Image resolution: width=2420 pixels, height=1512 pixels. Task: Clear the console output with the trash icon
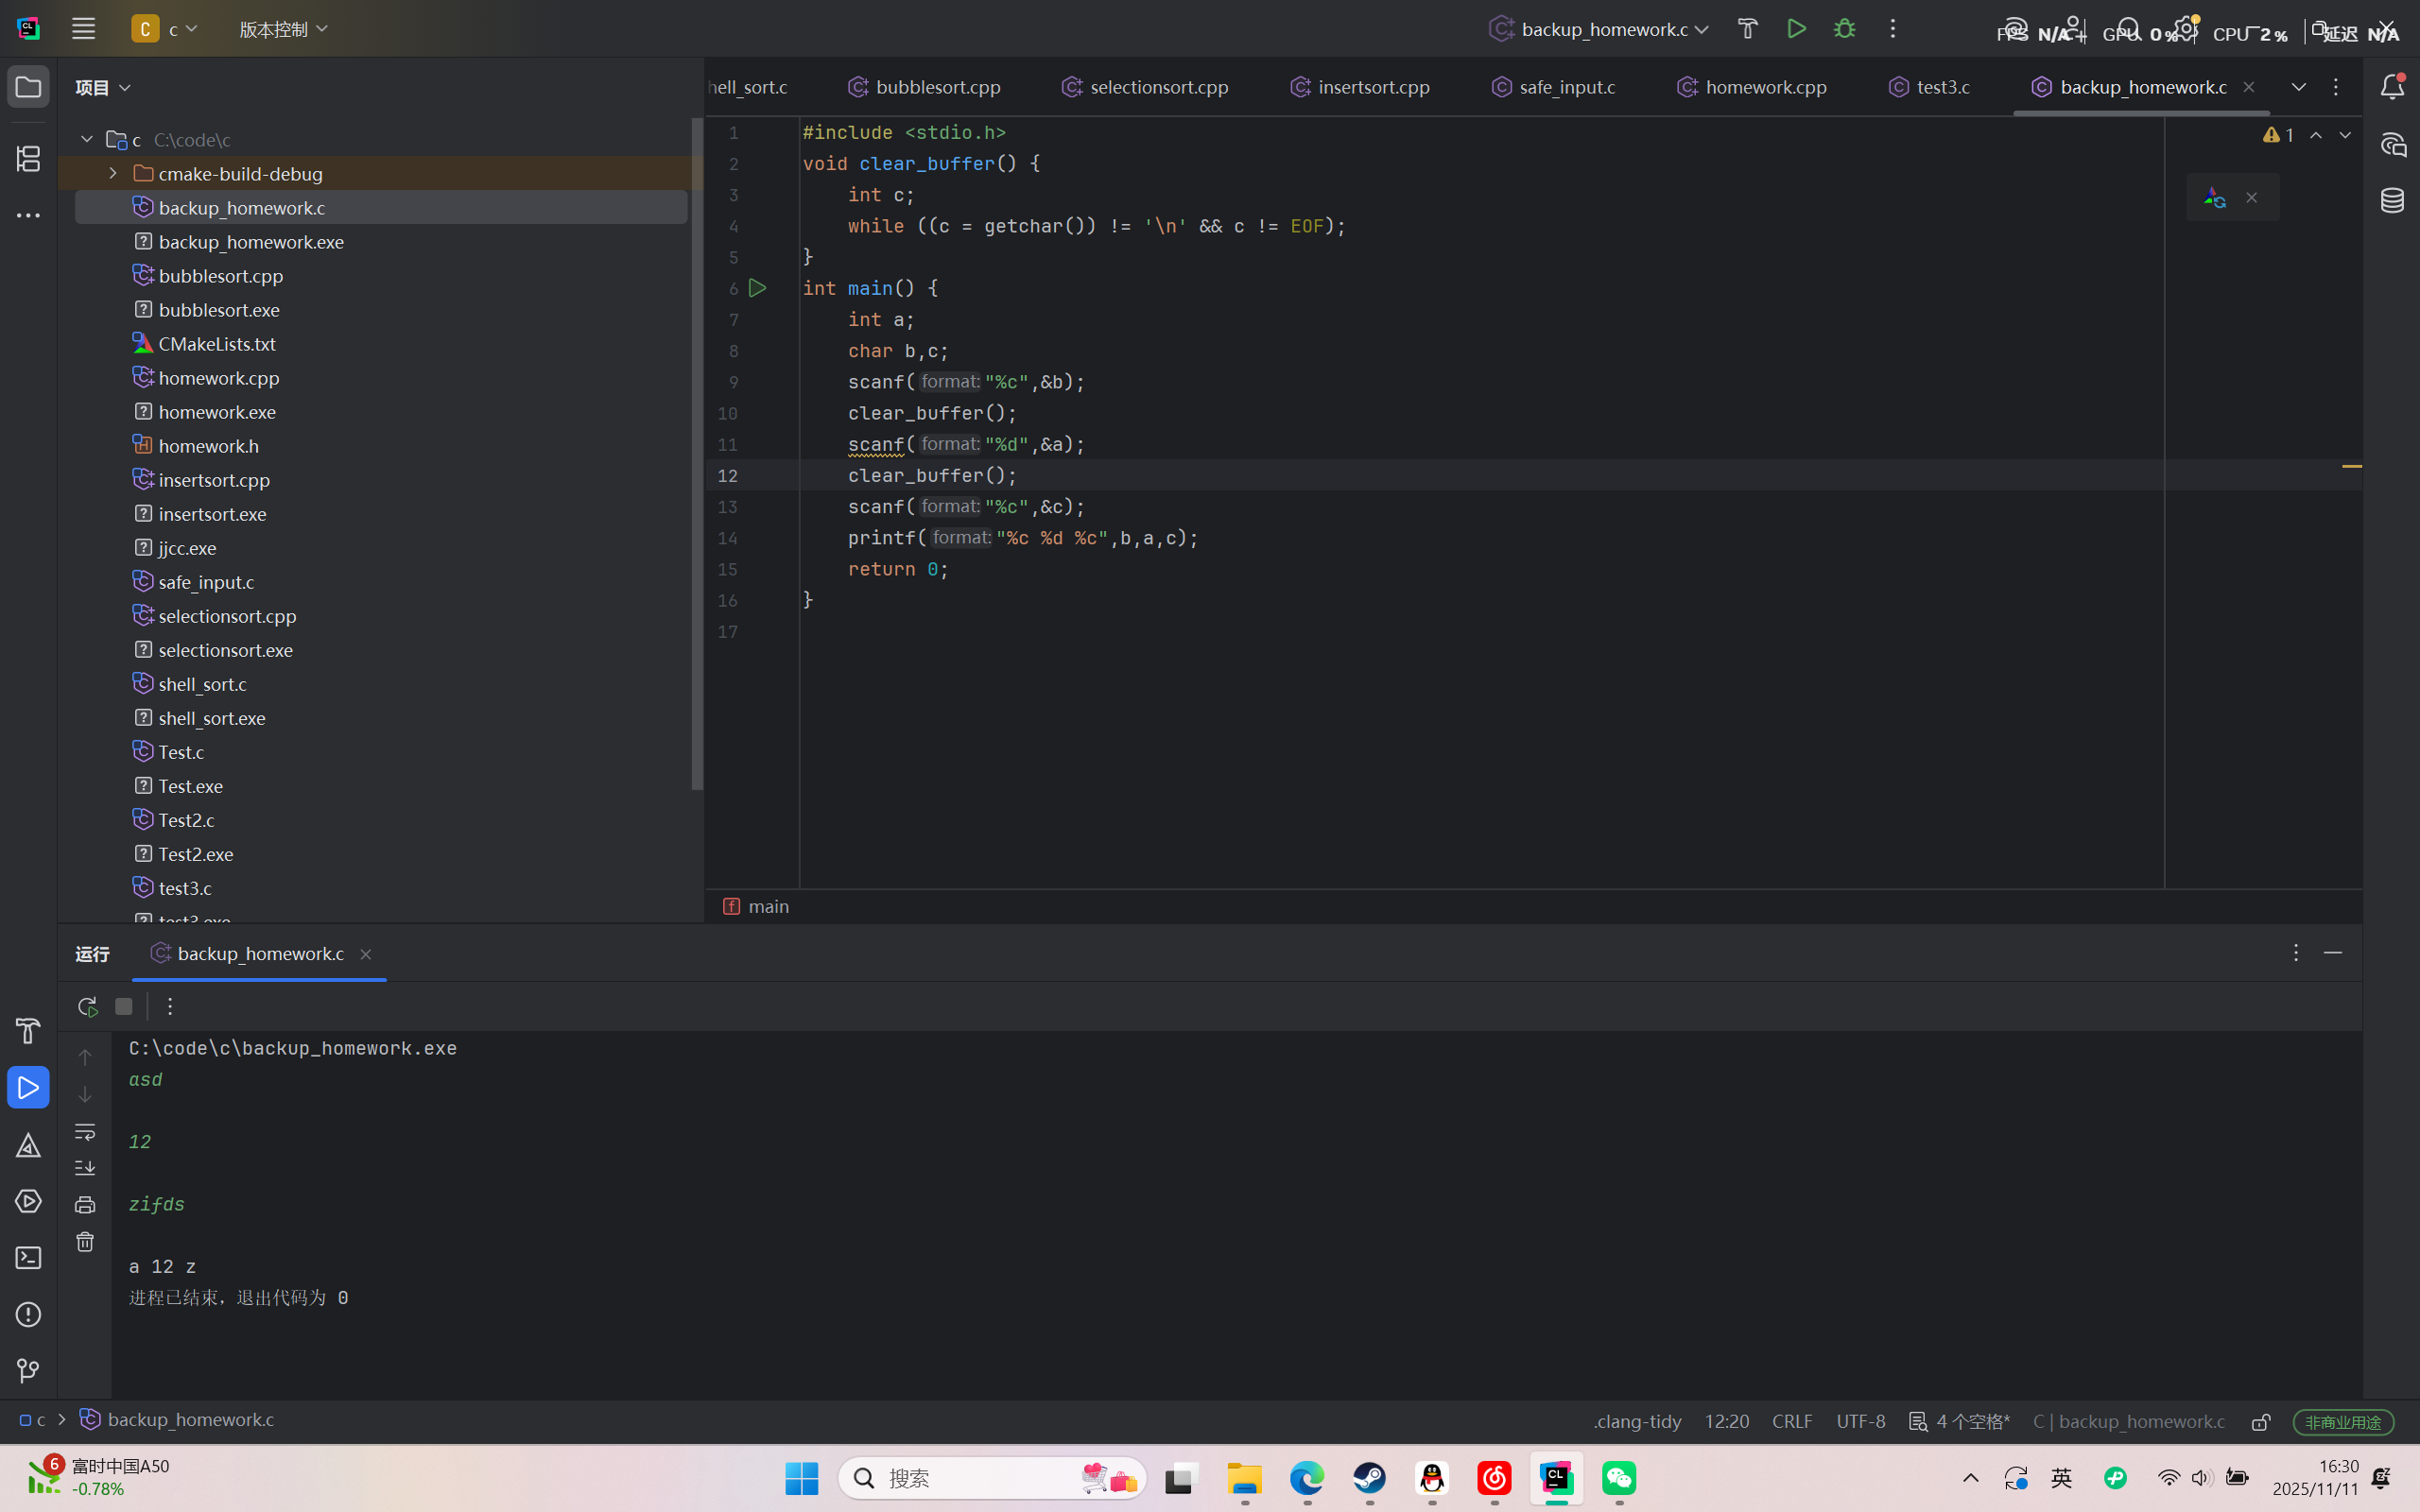coord(85,1241)
